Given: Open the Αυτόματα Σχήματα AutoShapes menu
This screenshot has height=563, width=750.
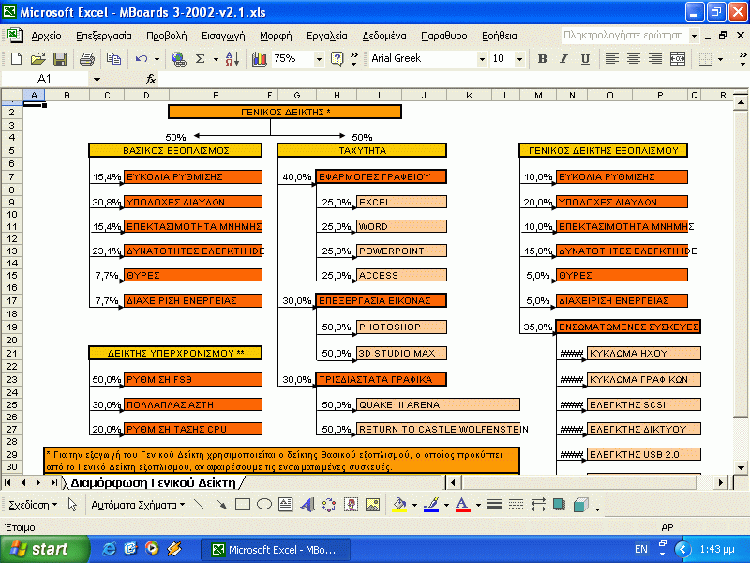Looking at the screenshot, I should [x=138, y=505].
